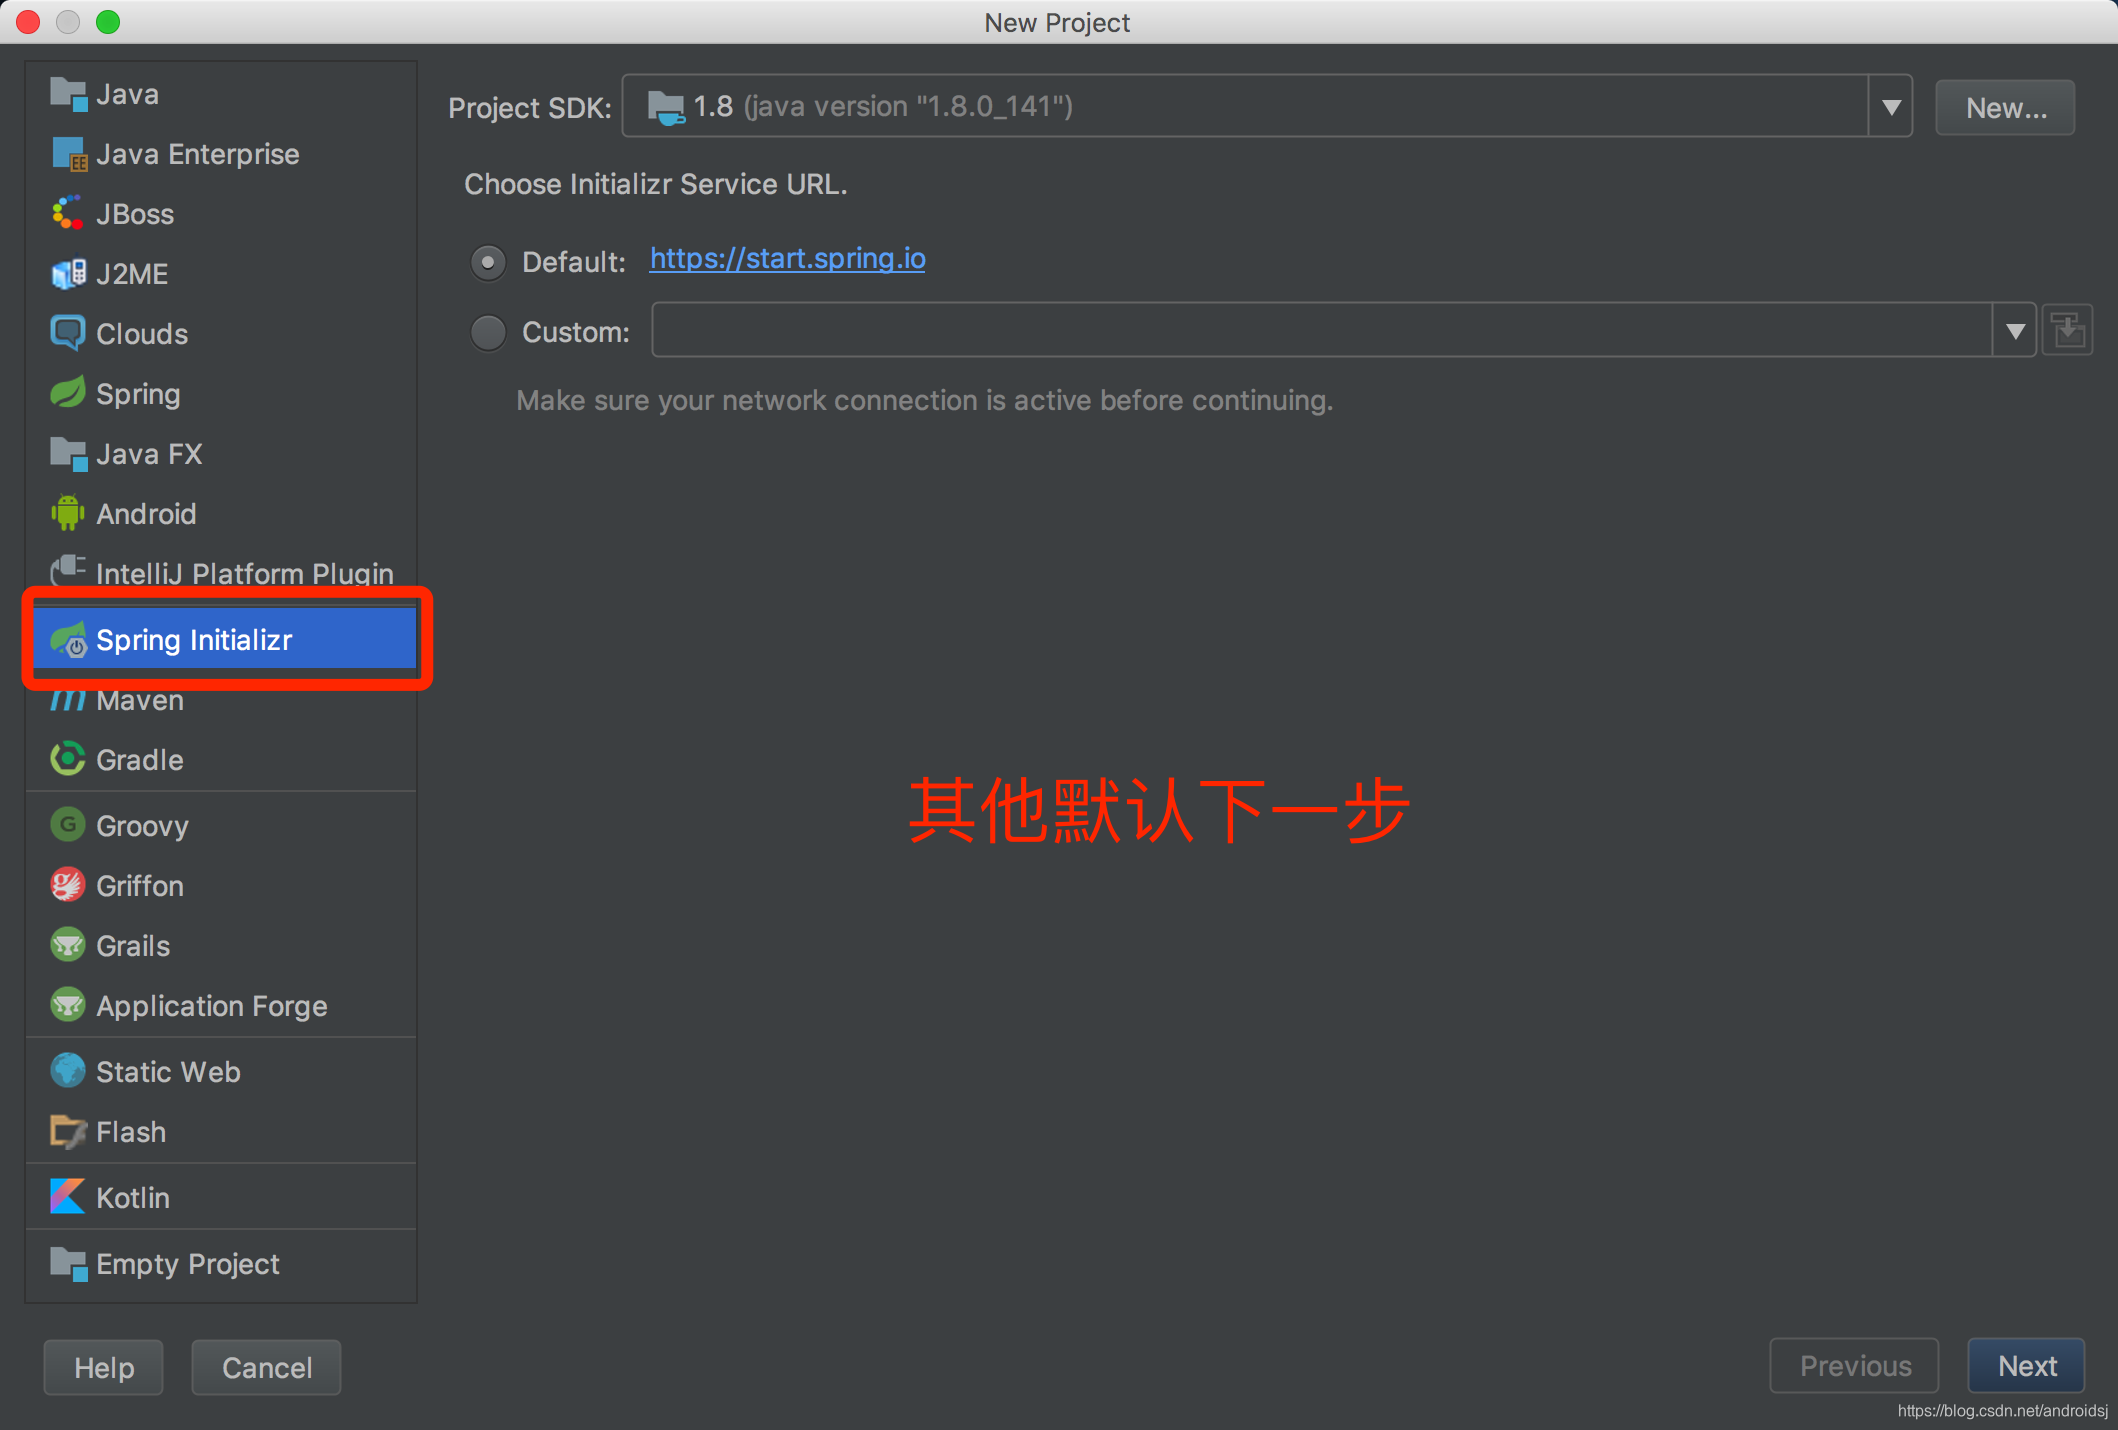Viewport: 2118px width, 1430px height.
Task: Select the Default service URL radio button
Action: 488,262
